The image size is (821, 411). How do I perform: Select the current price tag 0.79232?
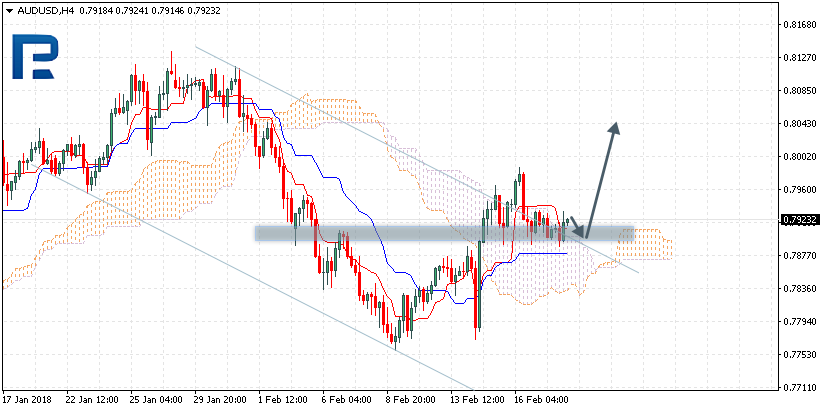click(798, 220)
